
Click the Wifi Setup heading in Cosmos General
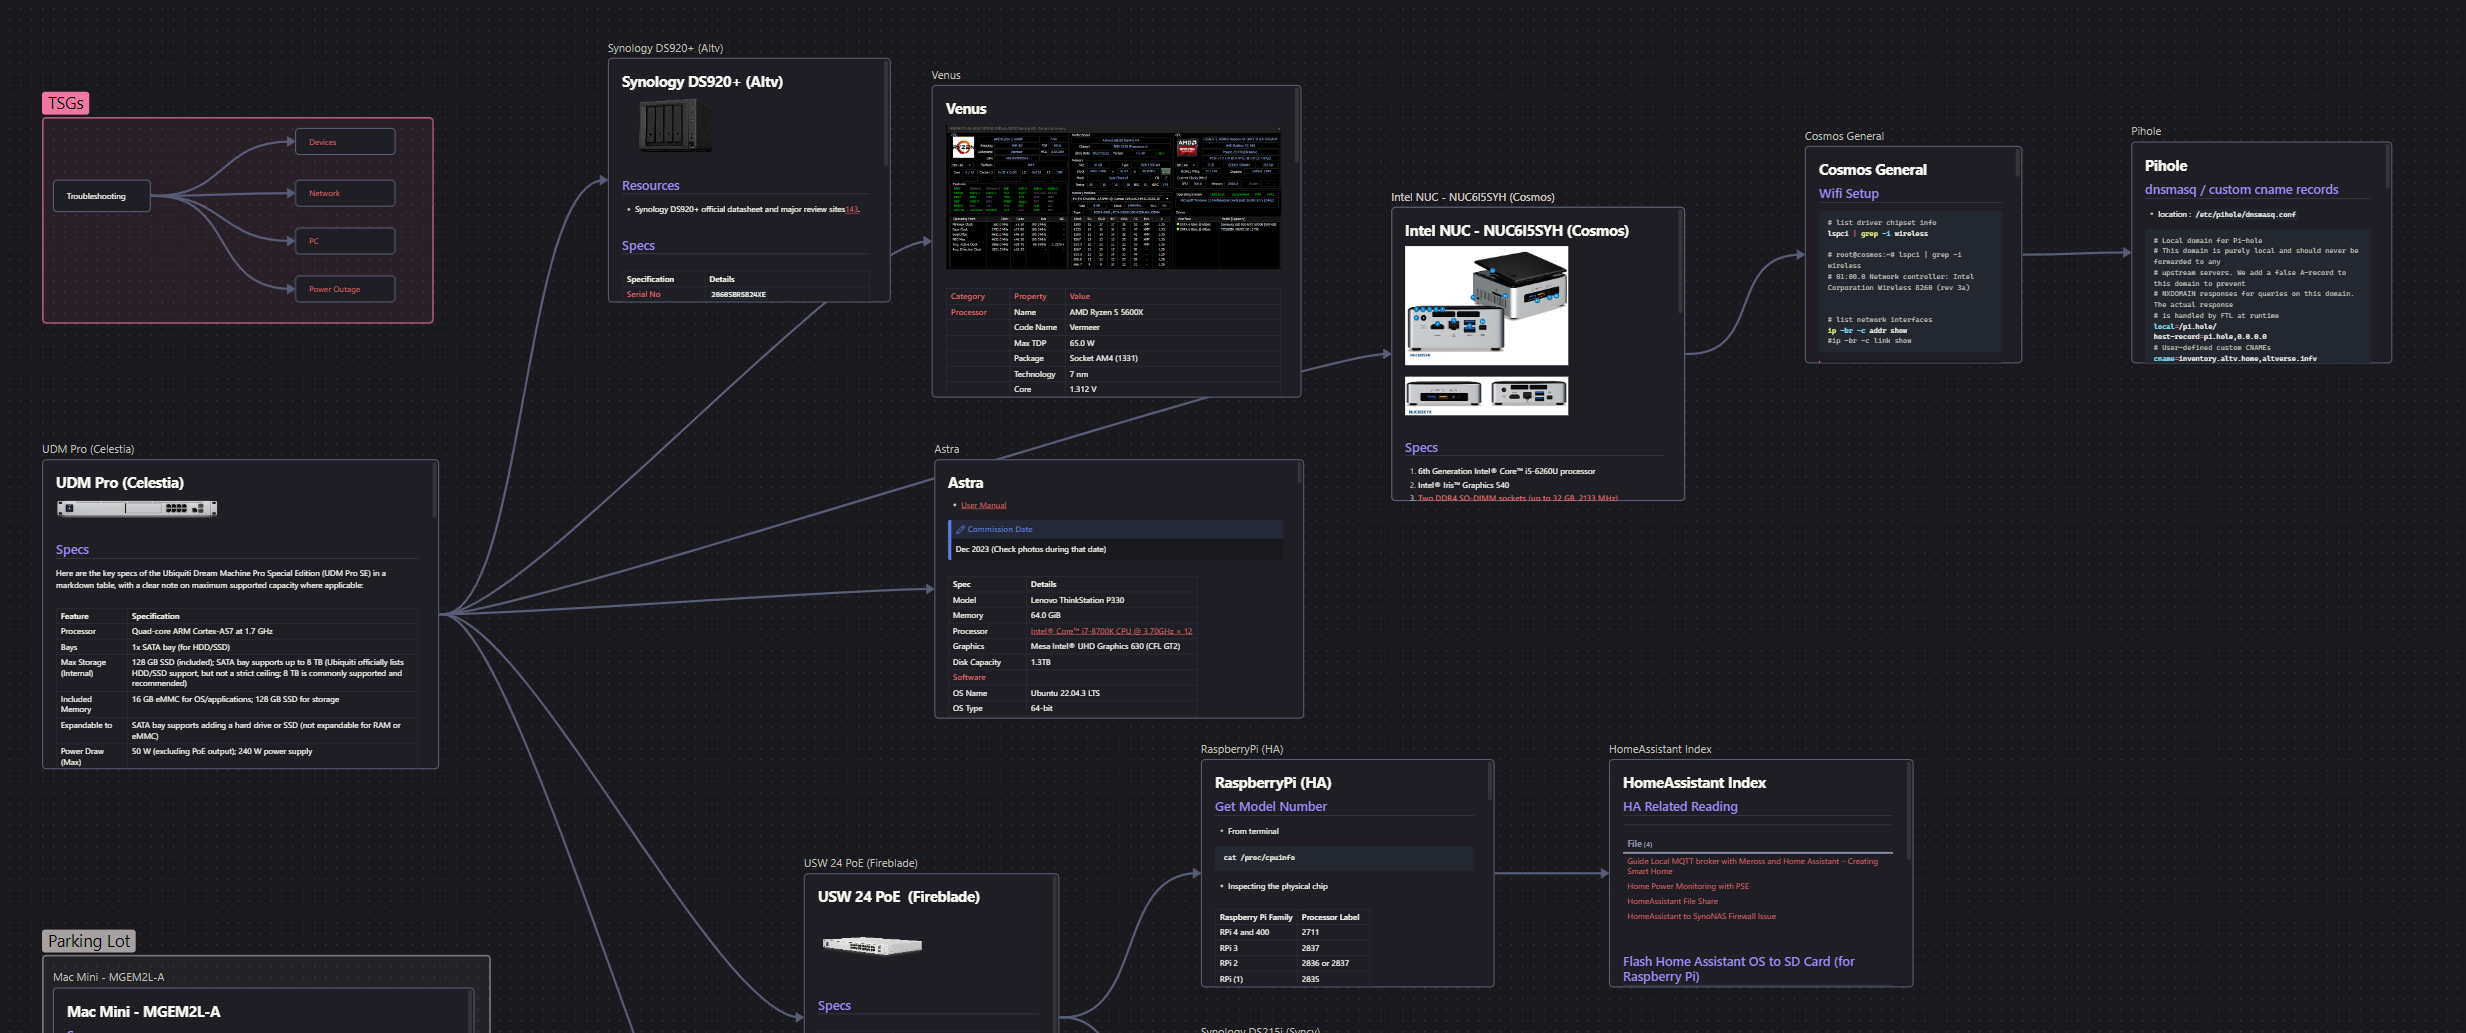point(1848,194)
